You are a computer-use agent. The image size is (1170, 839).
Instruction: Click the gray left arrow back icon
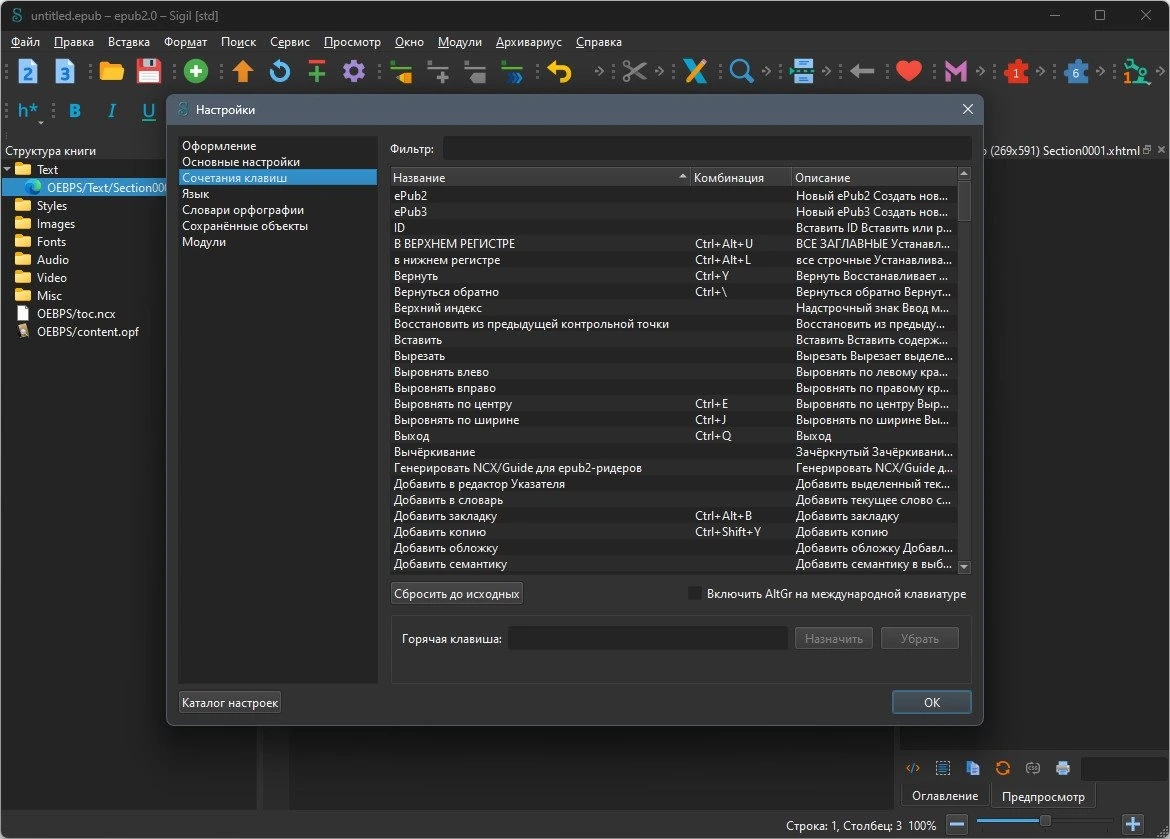point(862,72)
